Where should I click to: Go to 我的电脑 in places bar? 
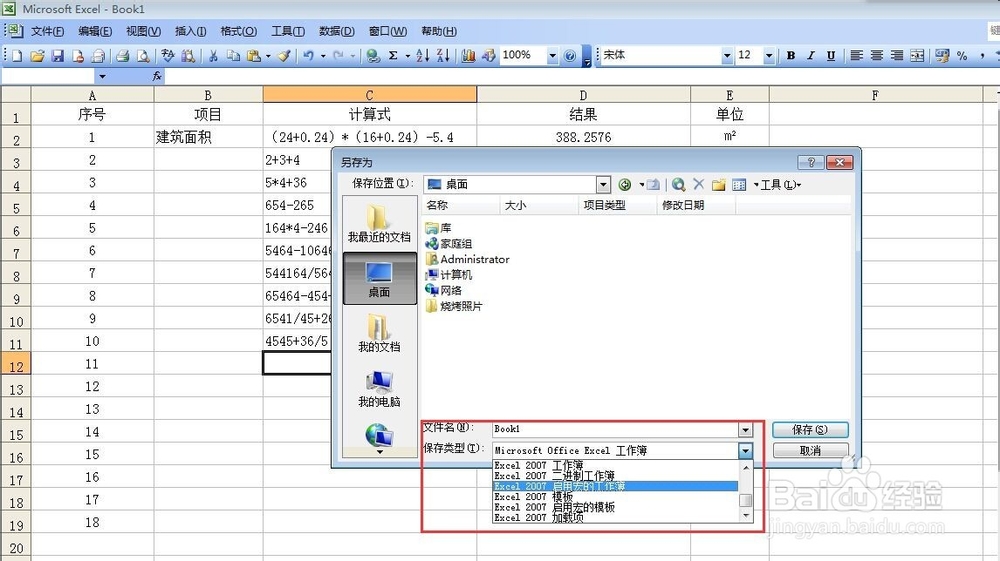click(x=379, y=389)
